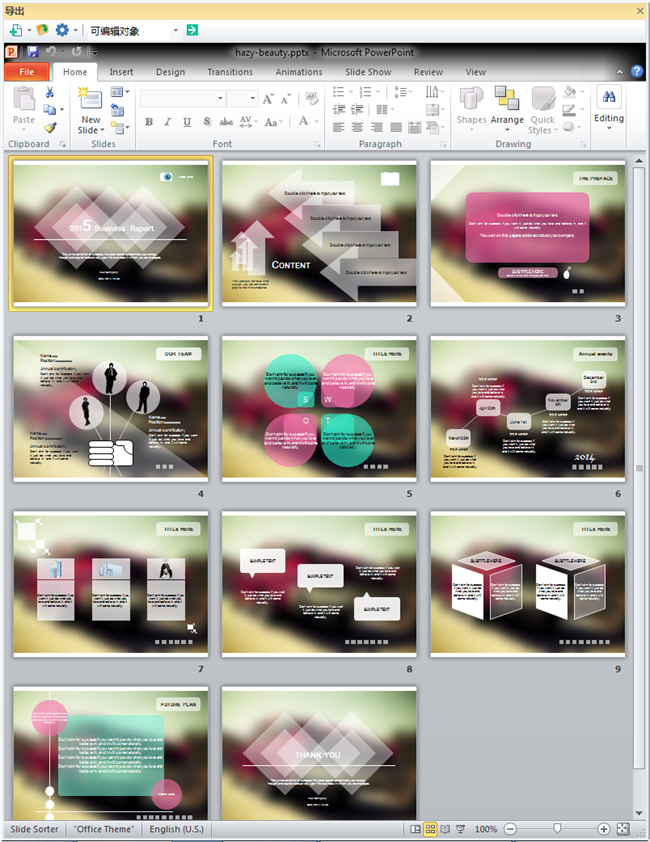Switch to the Insert tab
Viewport: 650px width, 842px height.
pos(121,72)
